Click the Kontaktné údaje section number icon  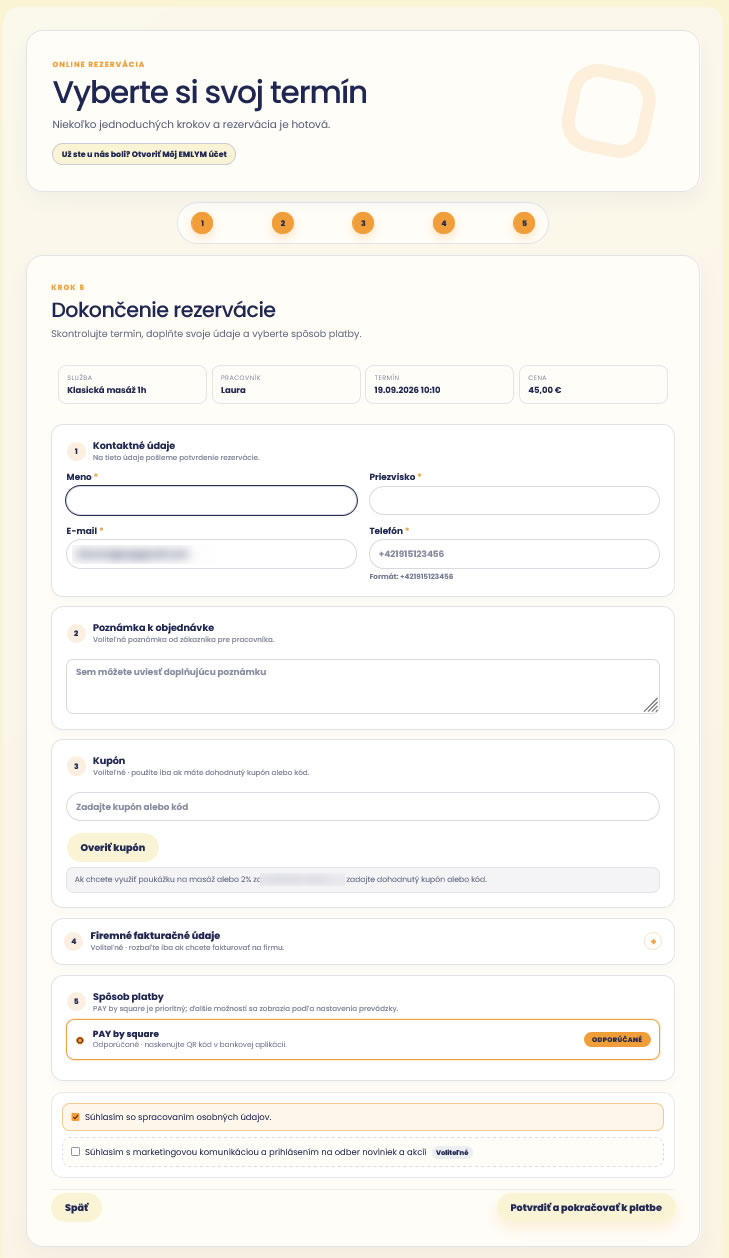coord(75,451)
